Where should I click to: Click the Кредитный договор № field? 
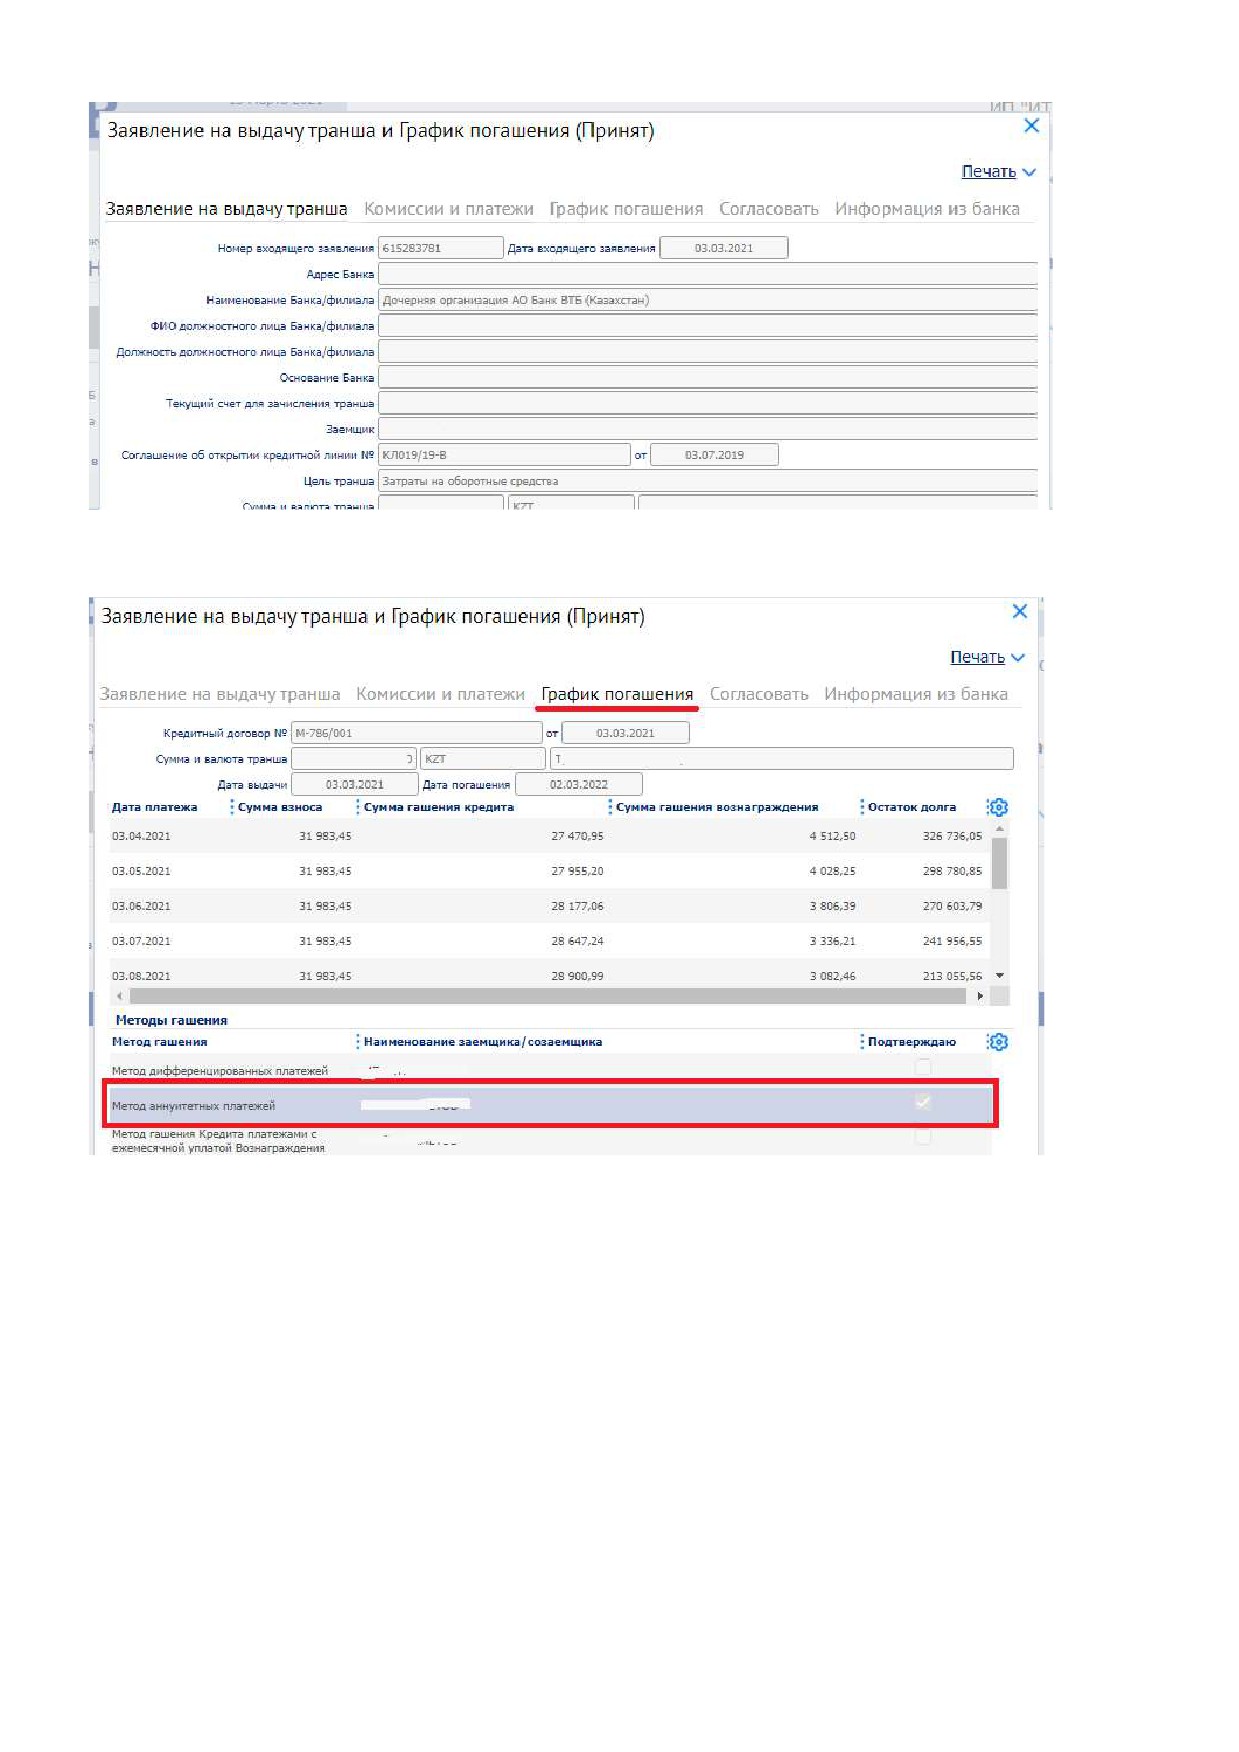[x=416, y=733]
